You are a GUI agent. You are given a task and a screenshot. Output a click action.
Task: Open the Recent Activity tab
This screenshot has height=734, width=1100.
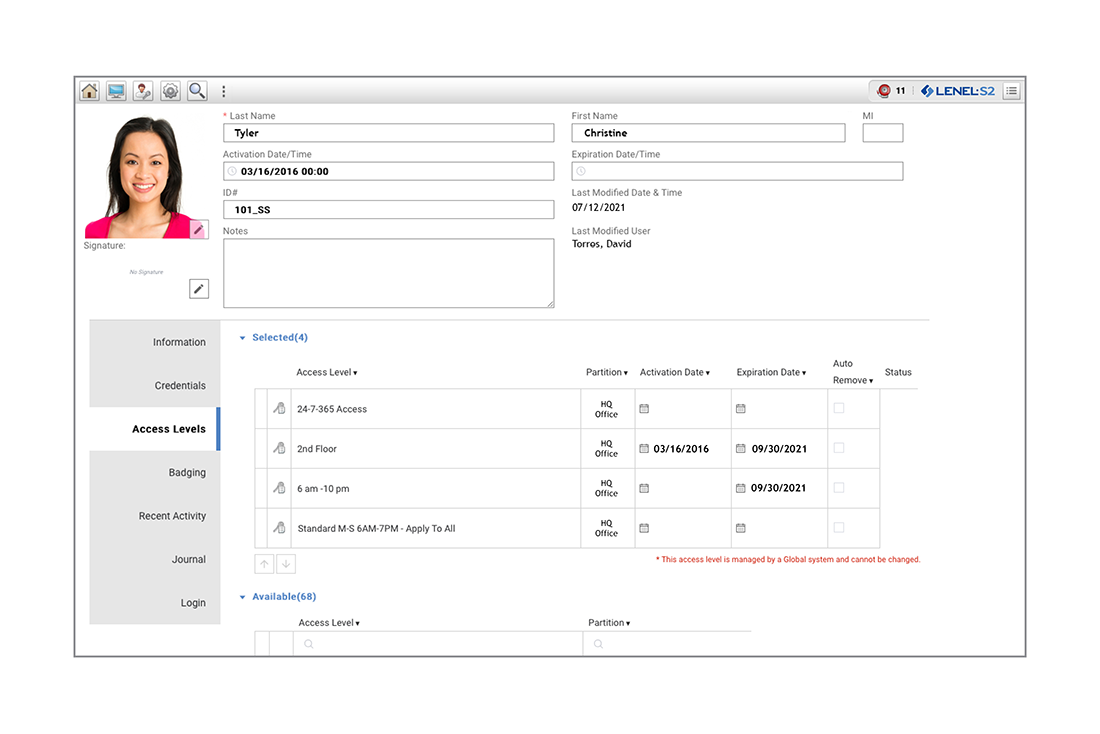155,516
